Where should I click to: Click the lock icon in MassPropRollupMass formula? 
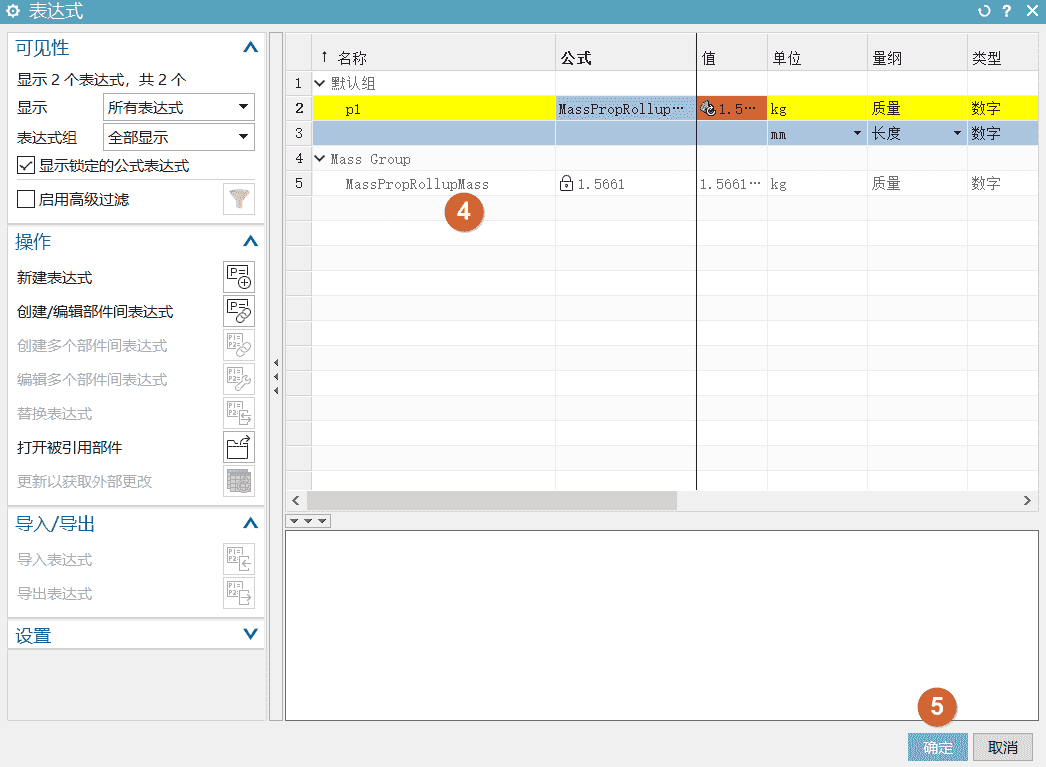click(566, 183)
